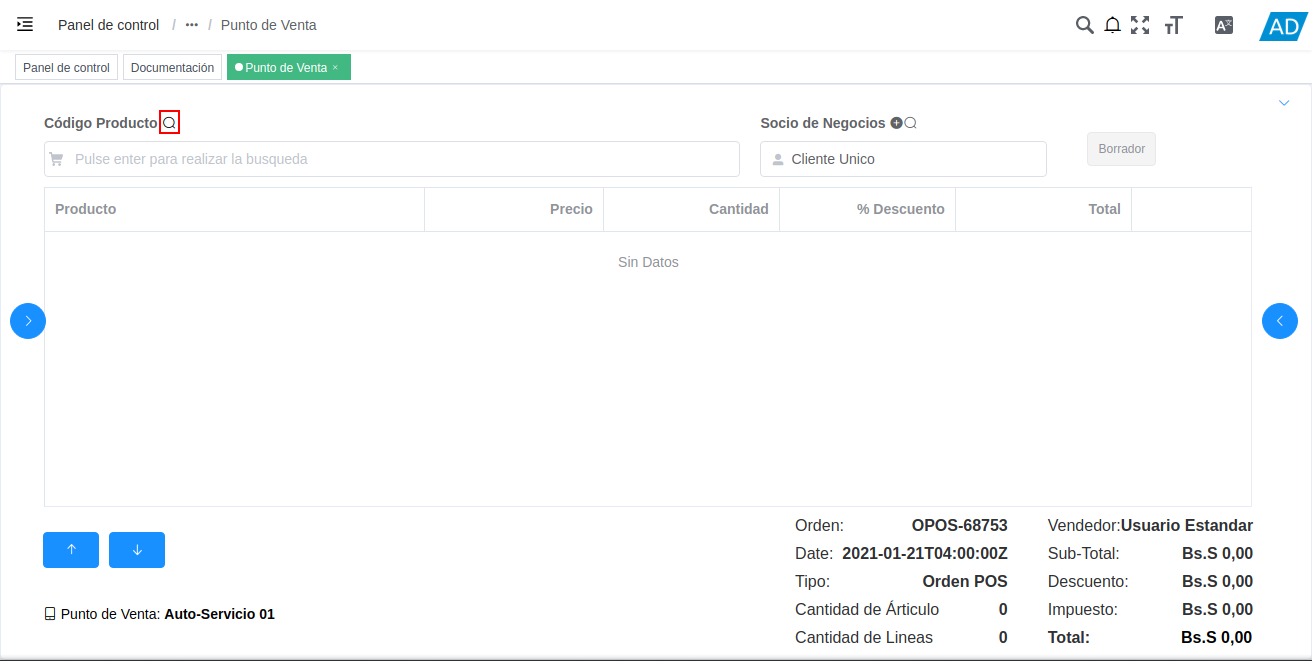
Task: Open the notifications bell
Action: (x=1112, y=25)
